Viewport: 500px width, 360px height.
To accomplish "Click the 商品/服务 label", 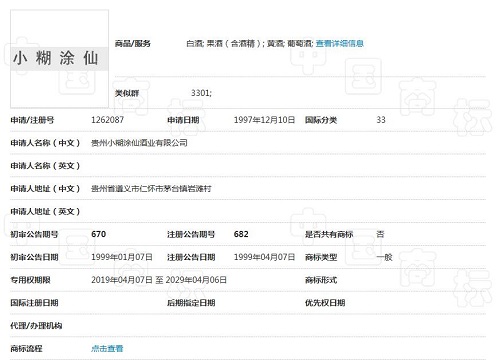I will point(133,43).
